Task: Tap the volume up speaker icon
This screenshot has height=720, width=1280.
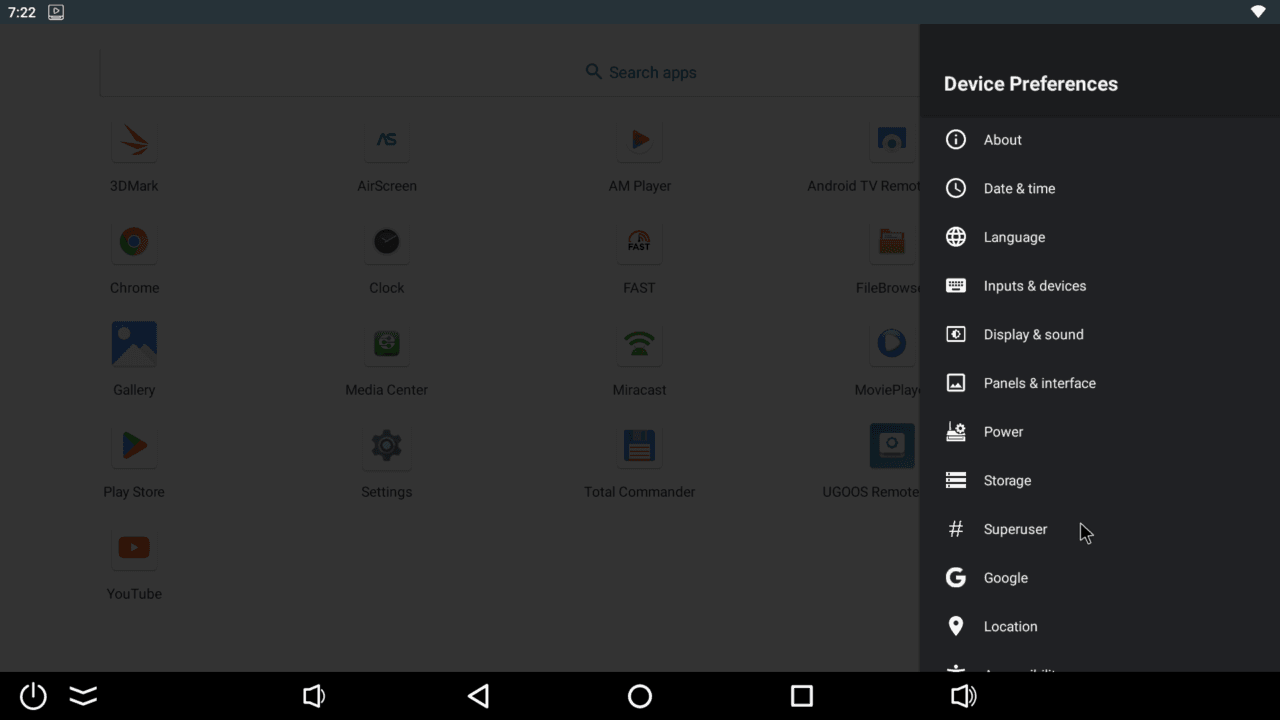Action: coord(963,696)
